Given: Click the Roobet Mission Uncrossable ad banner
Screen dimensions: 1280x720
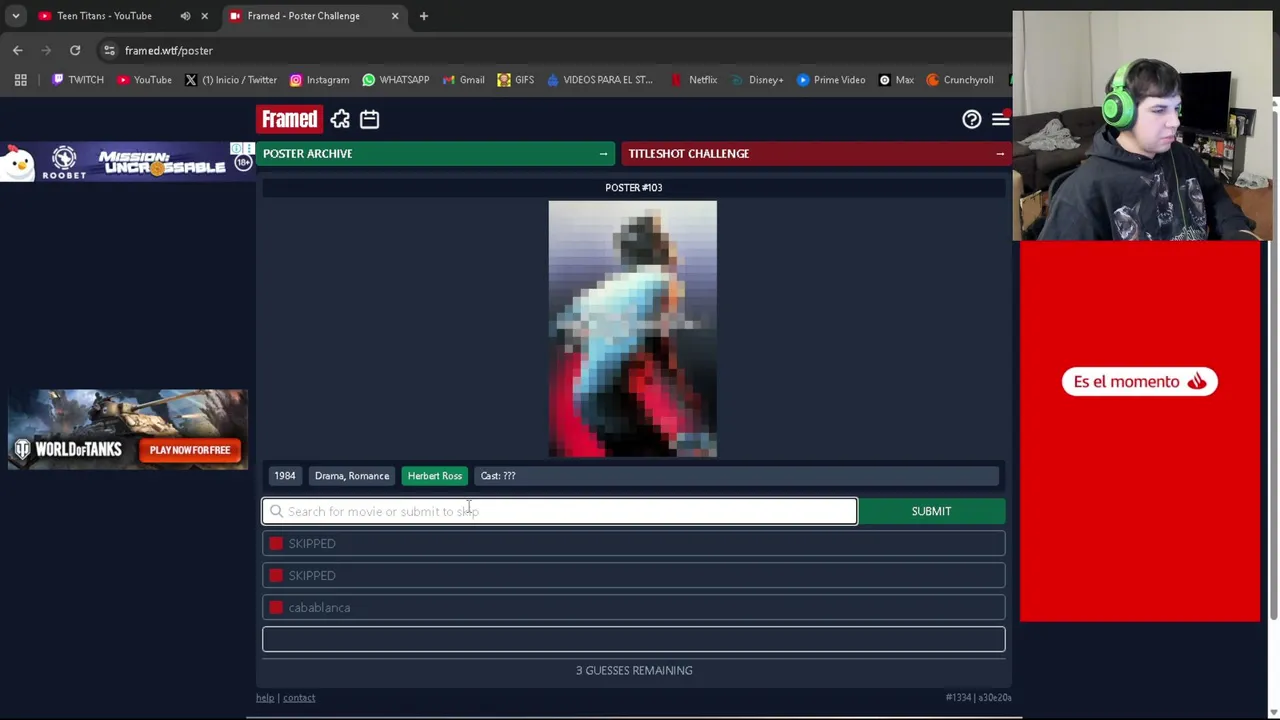Looking at the screenshot, I should point(128,163).
